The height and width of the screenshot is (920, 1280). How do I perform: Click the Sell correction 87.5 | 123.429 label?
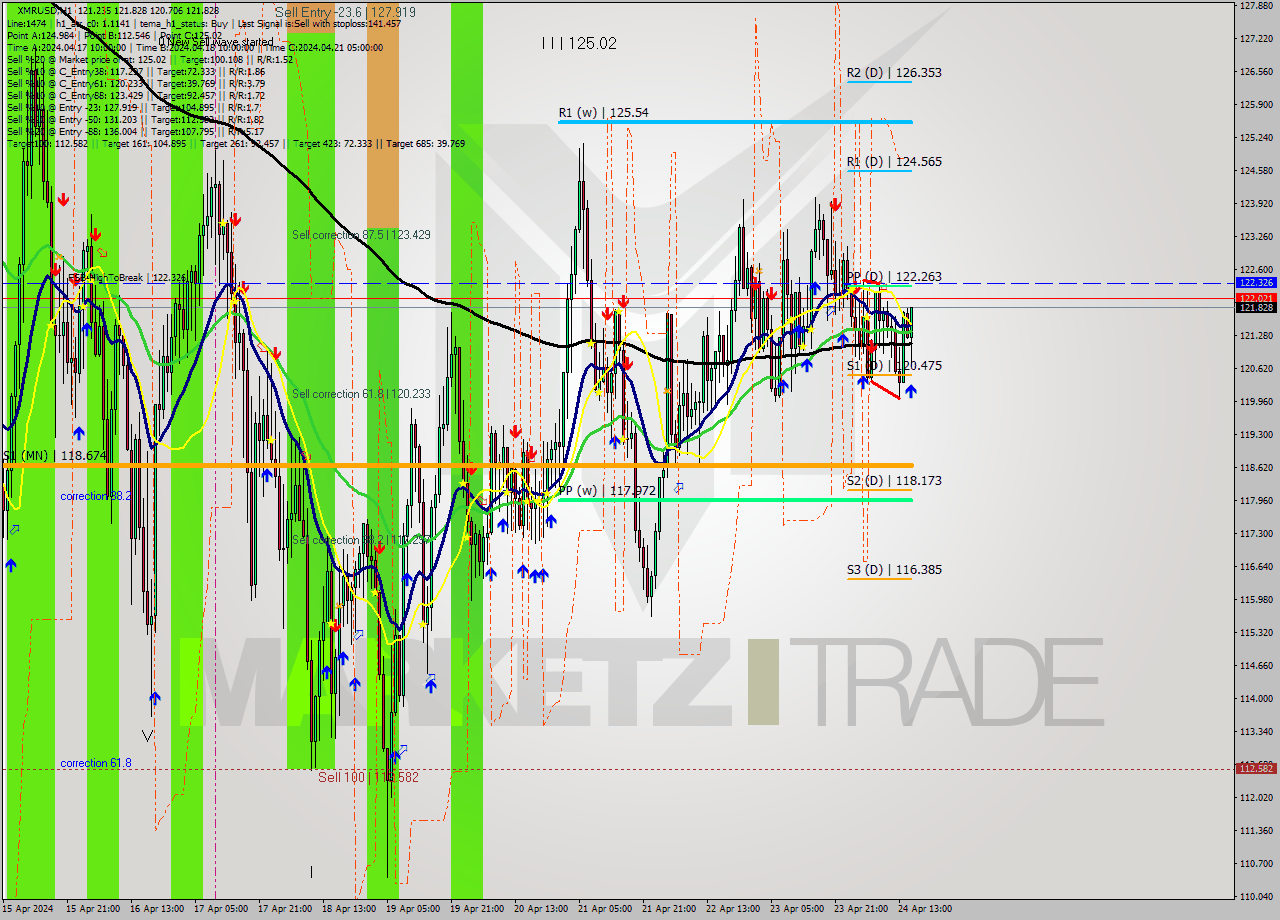click(361, 235)
